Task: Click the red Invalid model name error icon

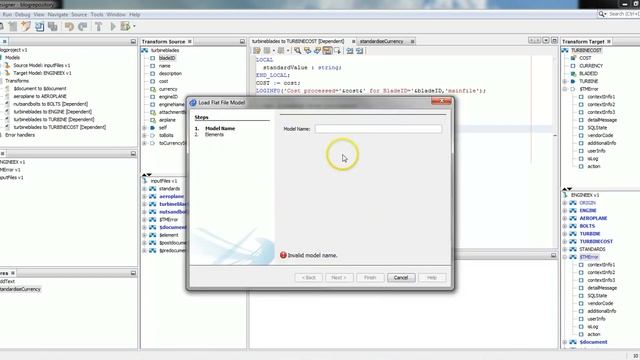Action: 283,255
